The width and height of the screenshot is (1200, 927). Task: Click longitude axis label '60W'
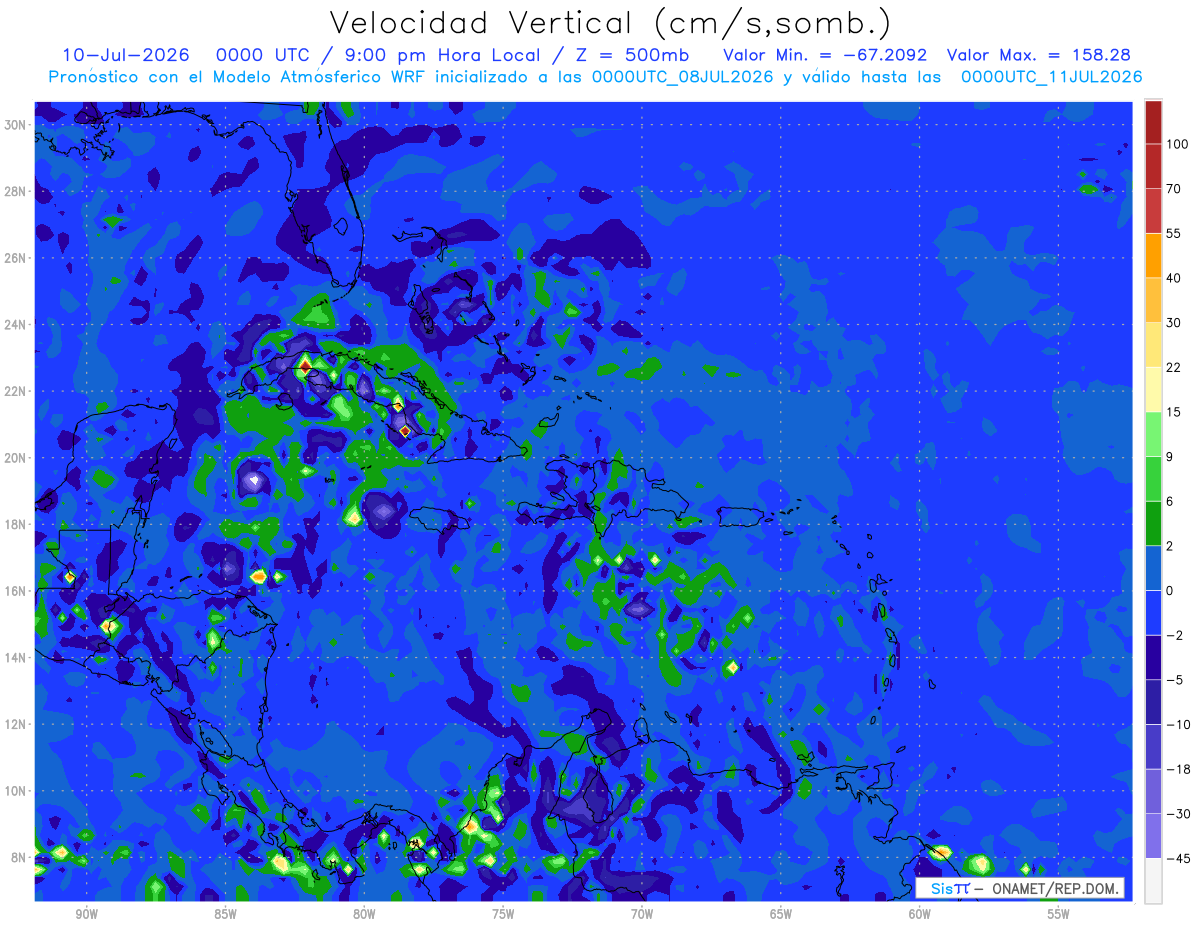click(920, 914)
